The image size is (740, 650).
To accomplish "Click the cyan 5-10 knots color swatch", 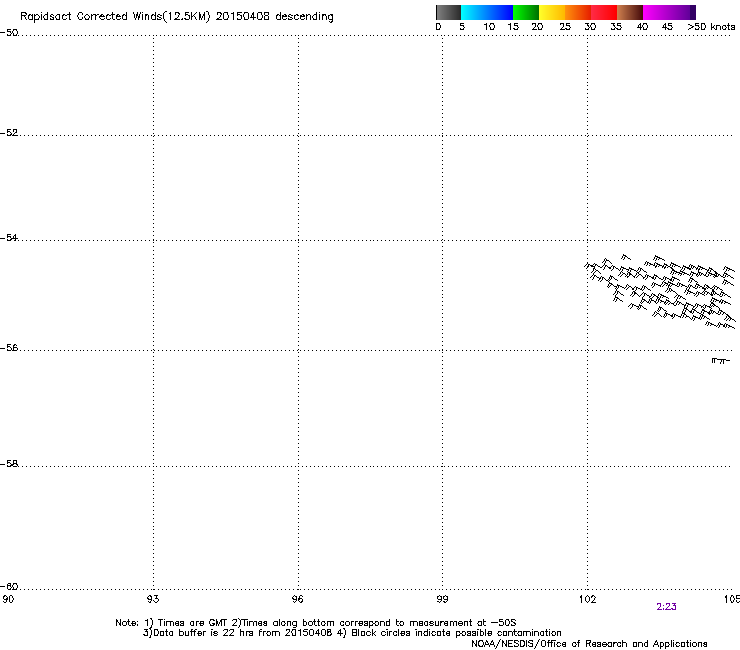I will click(x=474, y=12).
